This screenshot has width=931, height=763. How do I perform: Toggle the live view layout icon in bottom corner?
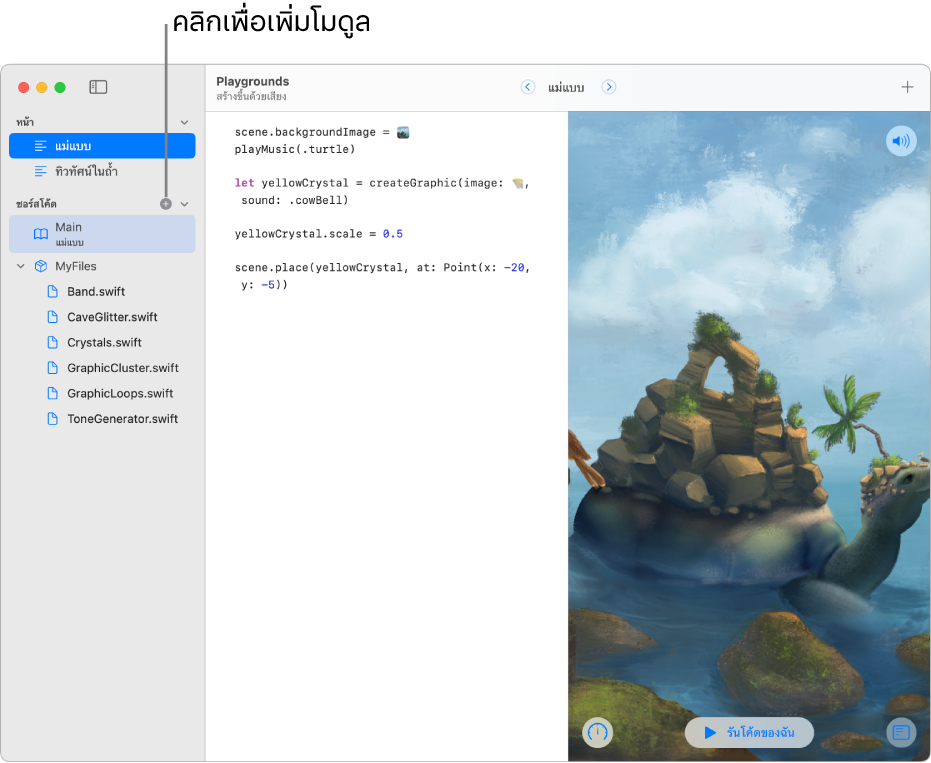(901, 733)
